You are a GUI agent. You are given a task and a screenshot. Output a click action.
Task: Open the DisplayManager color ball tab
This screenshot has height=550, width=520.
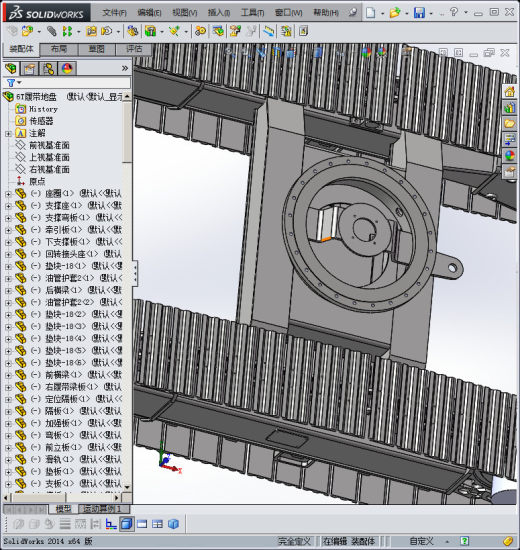[x=67, y=68]
